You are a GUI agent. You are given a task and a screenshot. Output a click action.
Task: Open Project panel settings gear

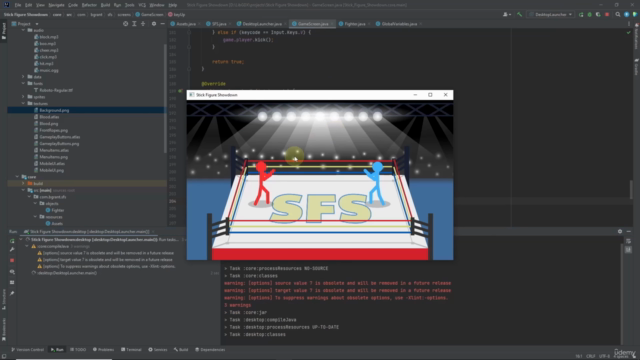154,24
